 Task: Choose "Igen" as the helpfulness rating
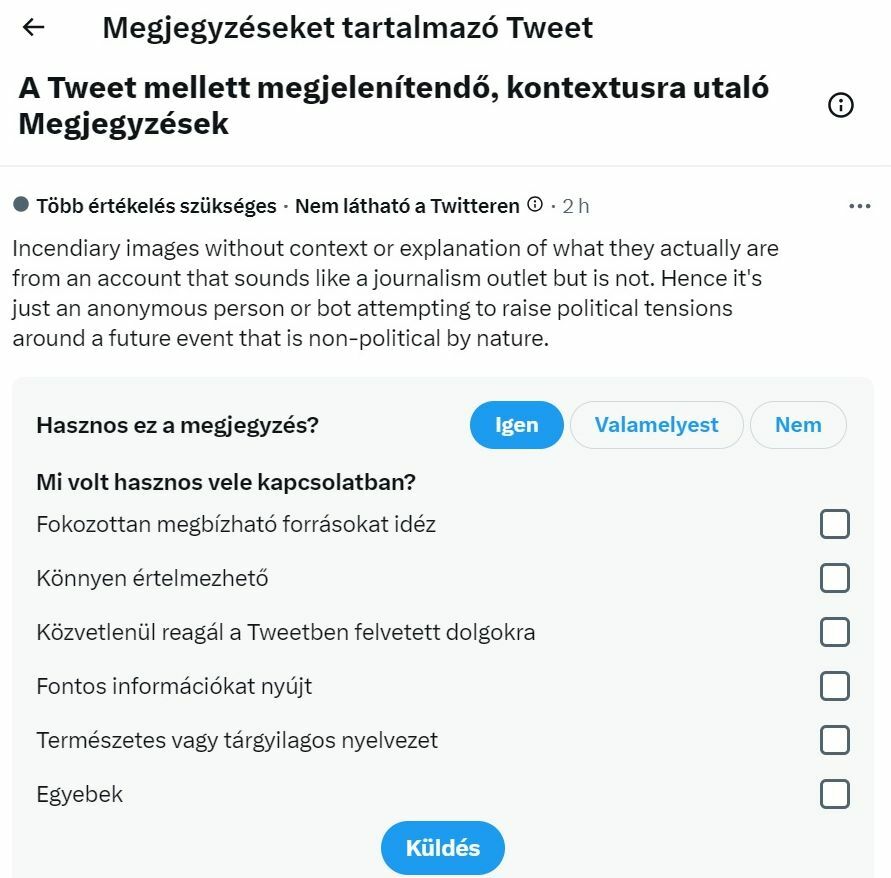517,425
